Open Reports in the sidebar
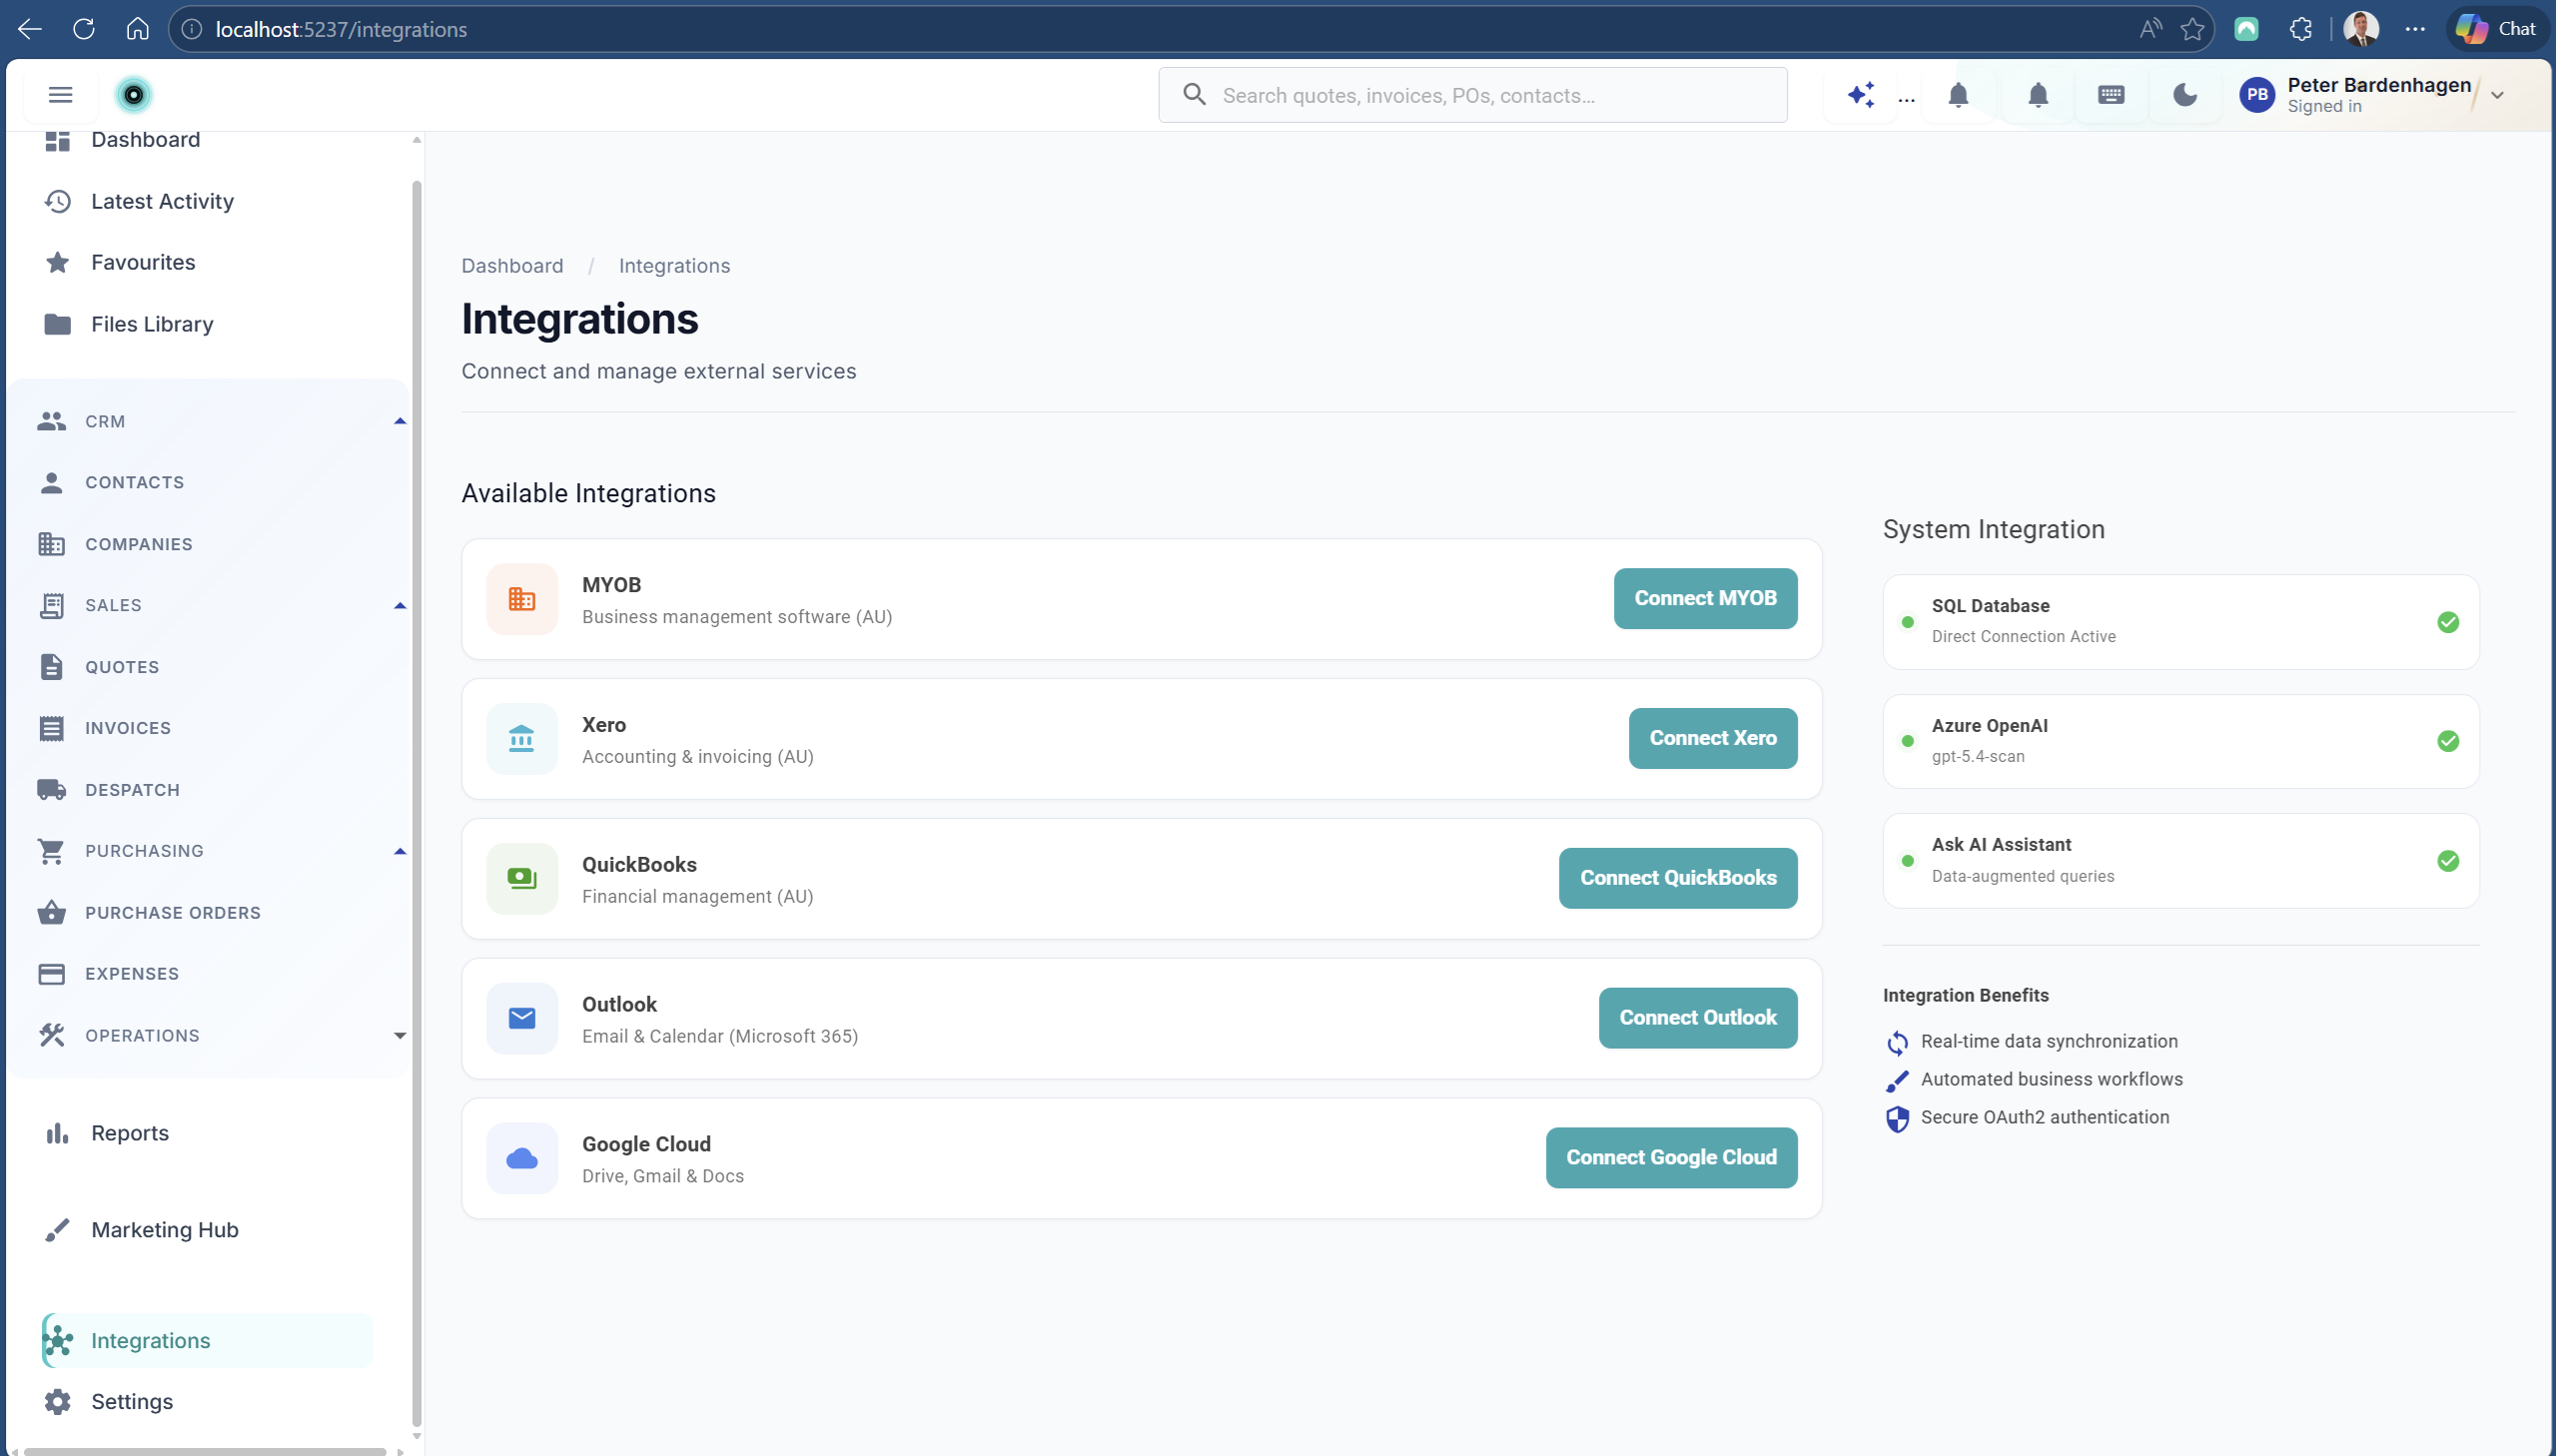Screen dimensions: 2556x1456 click(130, 1133)
